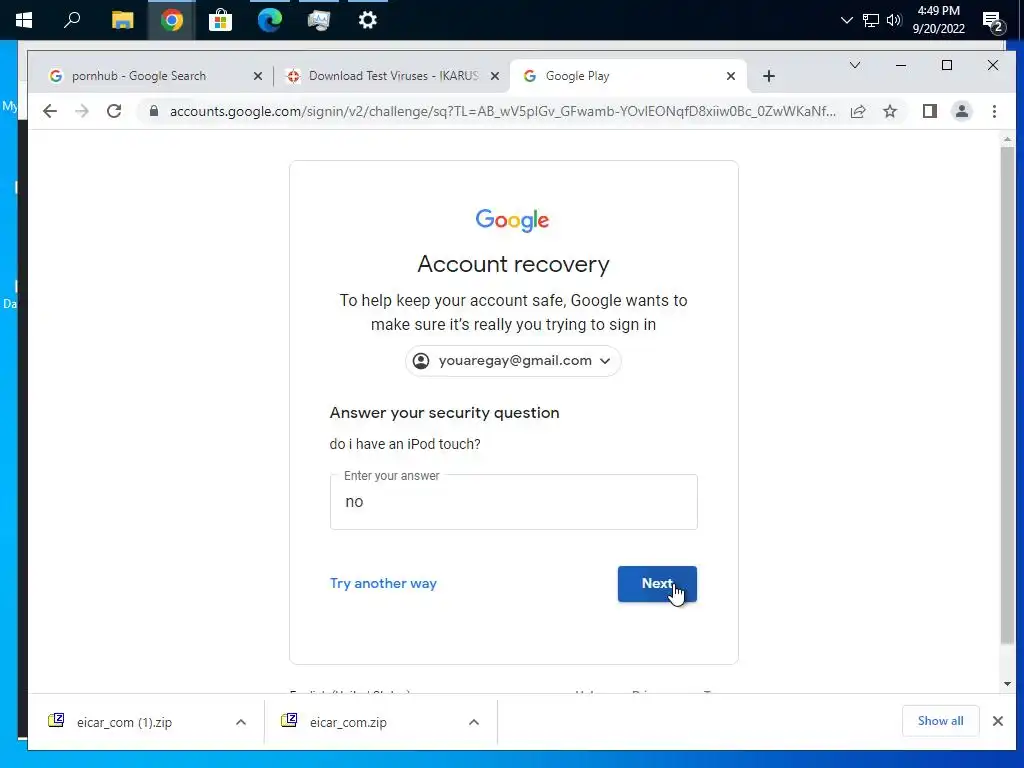
Task: Toggle Chrome's side panel
Action: (x=929, y=111)
